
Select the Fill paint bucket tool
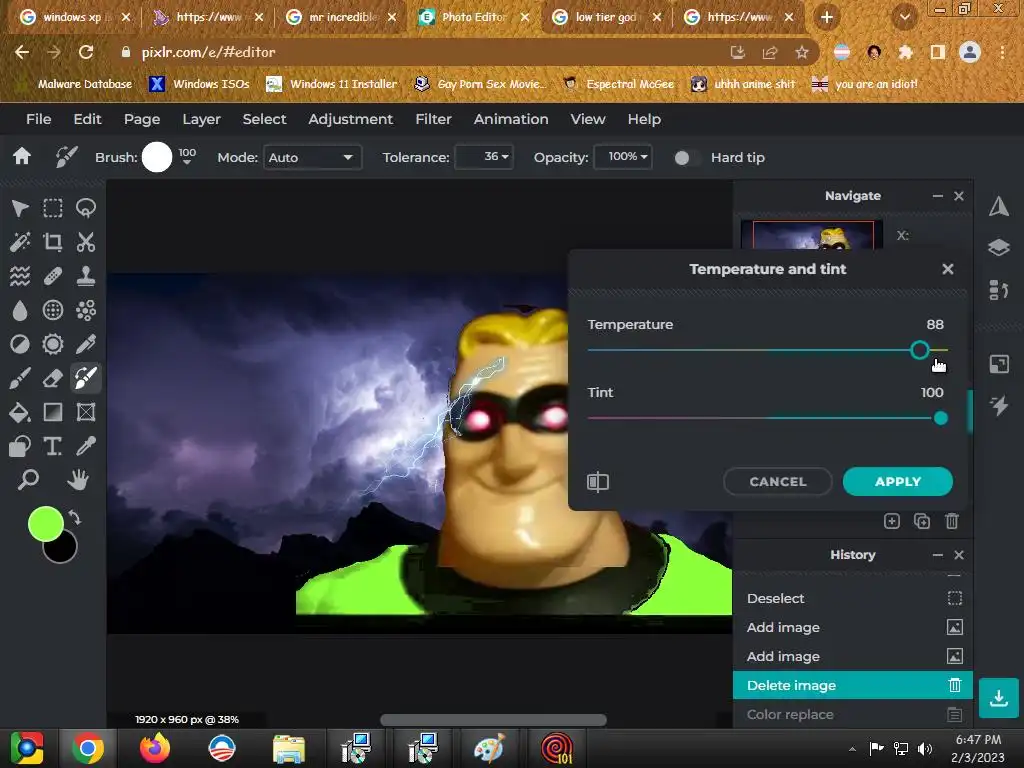pyautogui.click(x=20, y=412)
